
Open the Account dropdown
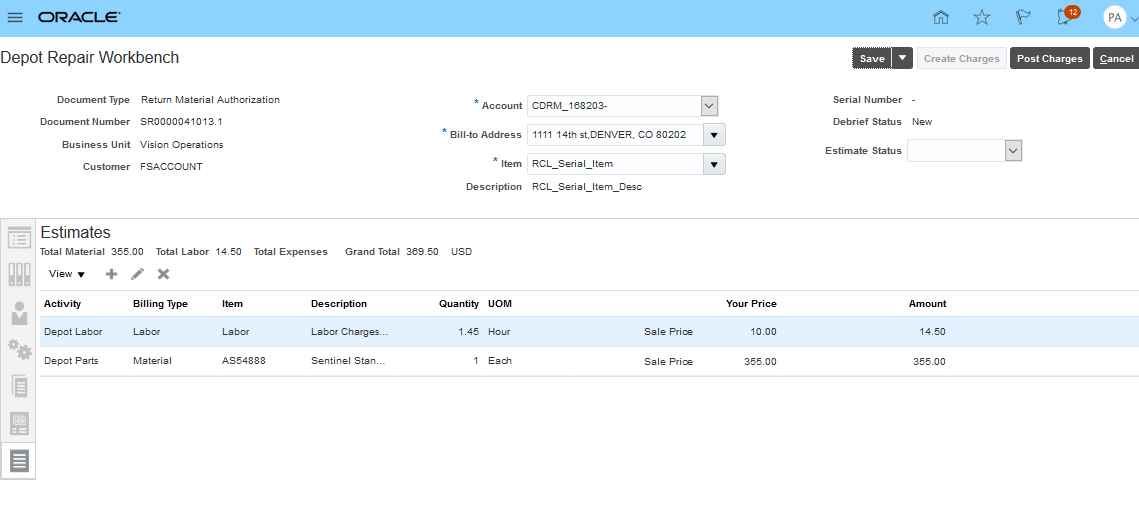click(x=709, y=106)
